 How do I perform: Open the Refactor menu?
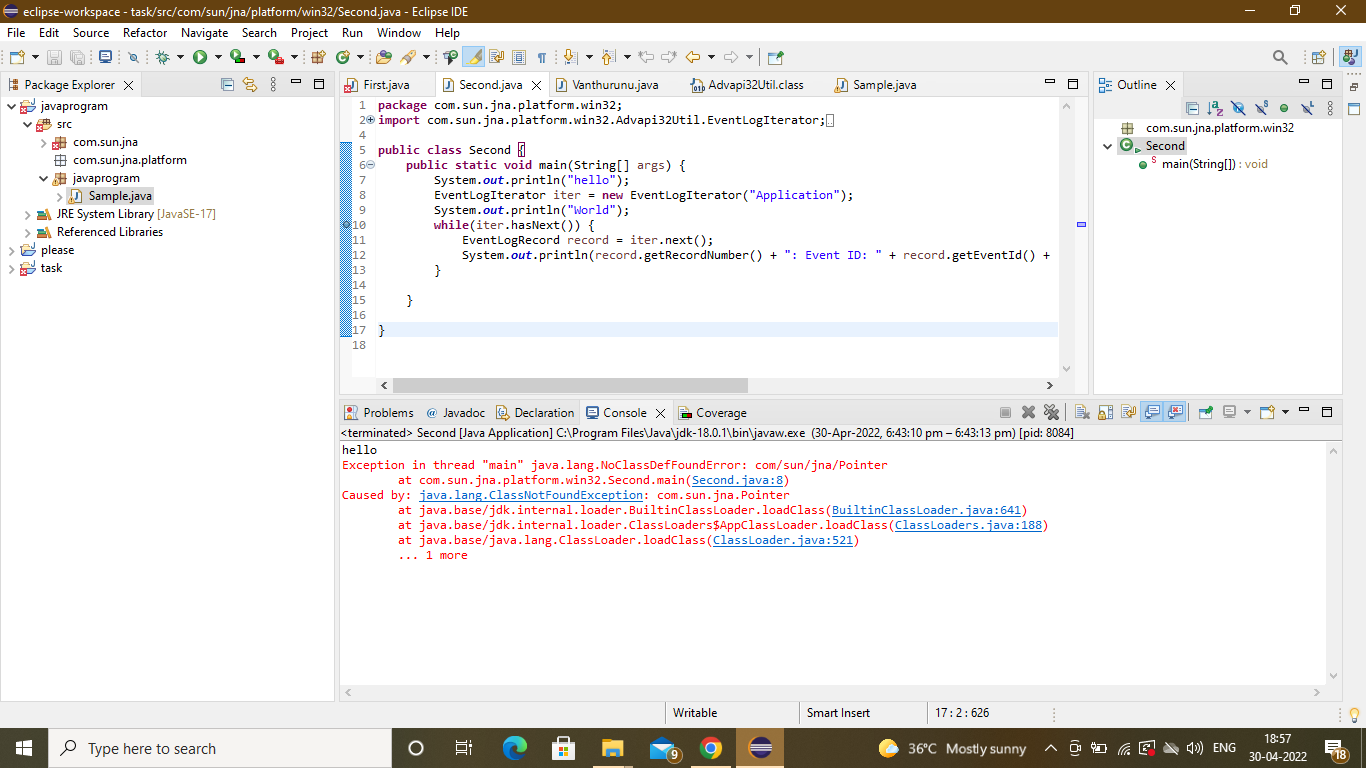click(145, 32)
